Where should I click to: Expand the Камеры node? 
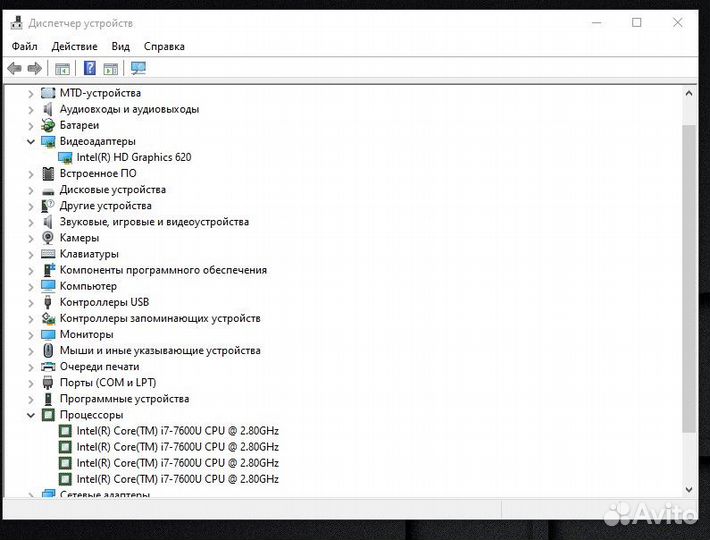(30, 239)
